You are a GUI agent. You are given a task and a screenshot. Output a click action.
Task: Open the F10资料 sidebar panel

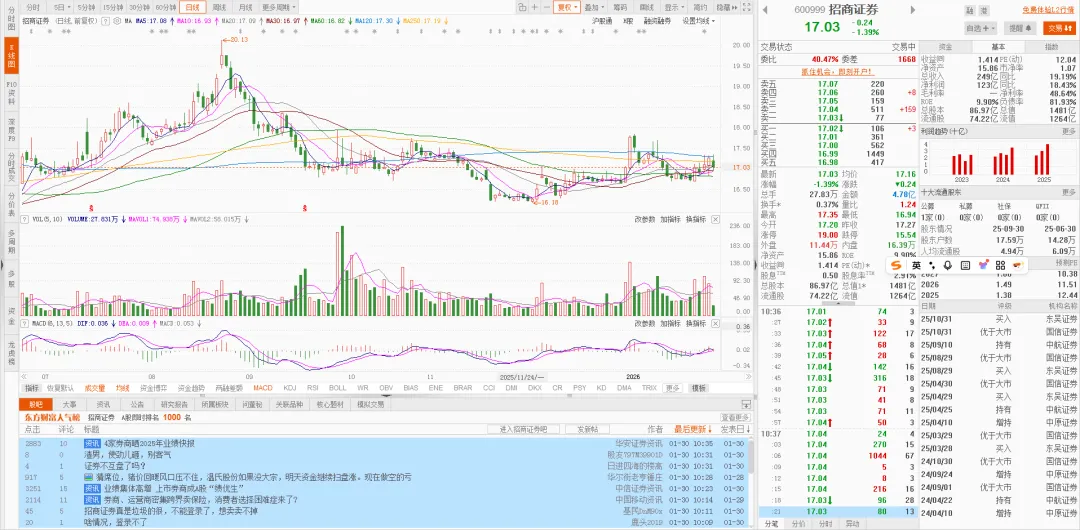[x=11, y=94]
